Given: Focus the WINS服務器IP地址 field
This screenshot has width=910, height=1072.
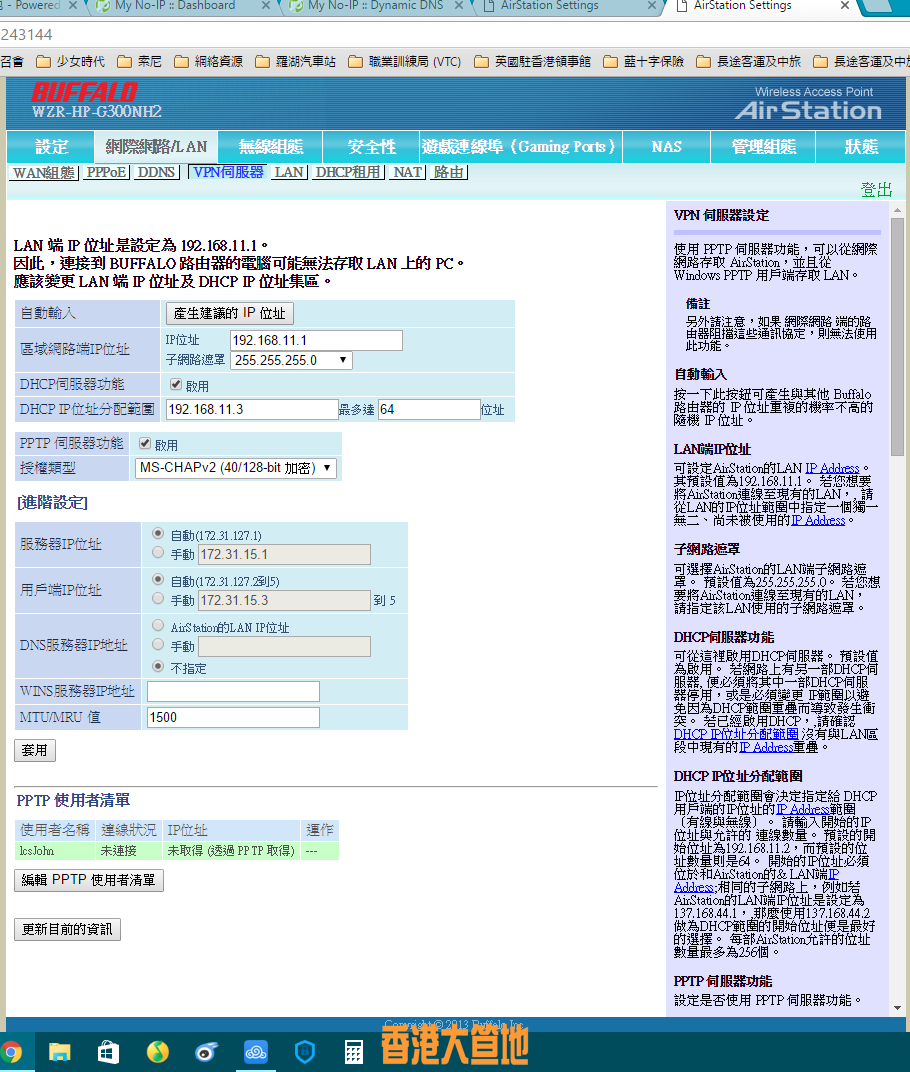Looking at the screenshot, I should coord(233,691).
